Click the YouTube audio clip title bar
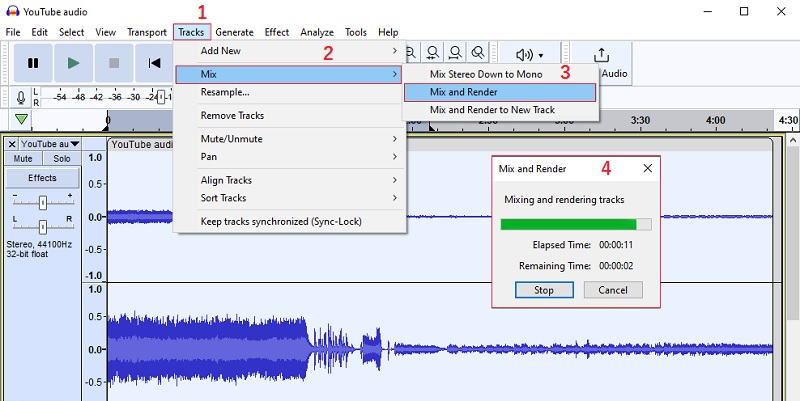Image resolution: width=800 pixels, height=401 pixels. (440, 144)
